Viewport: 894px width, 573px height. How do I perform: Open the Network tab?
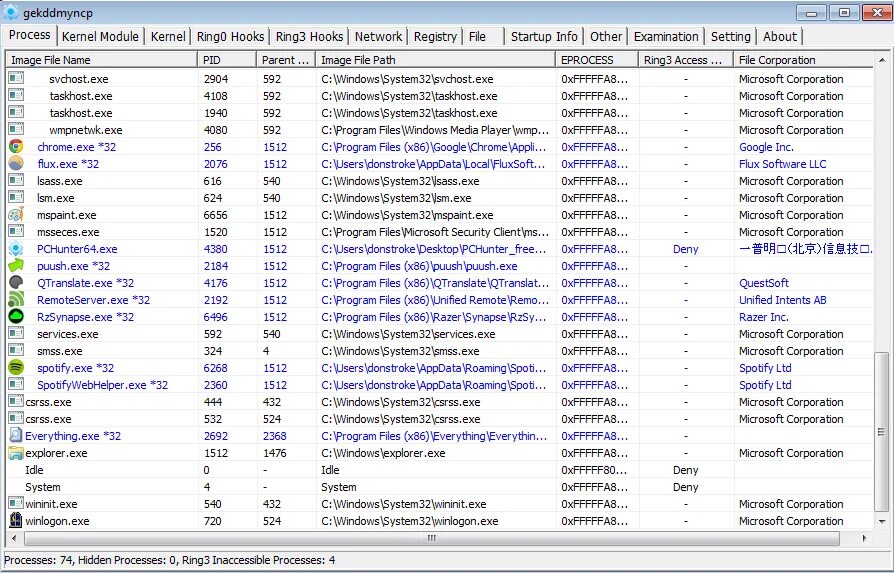tap(379, 36)
